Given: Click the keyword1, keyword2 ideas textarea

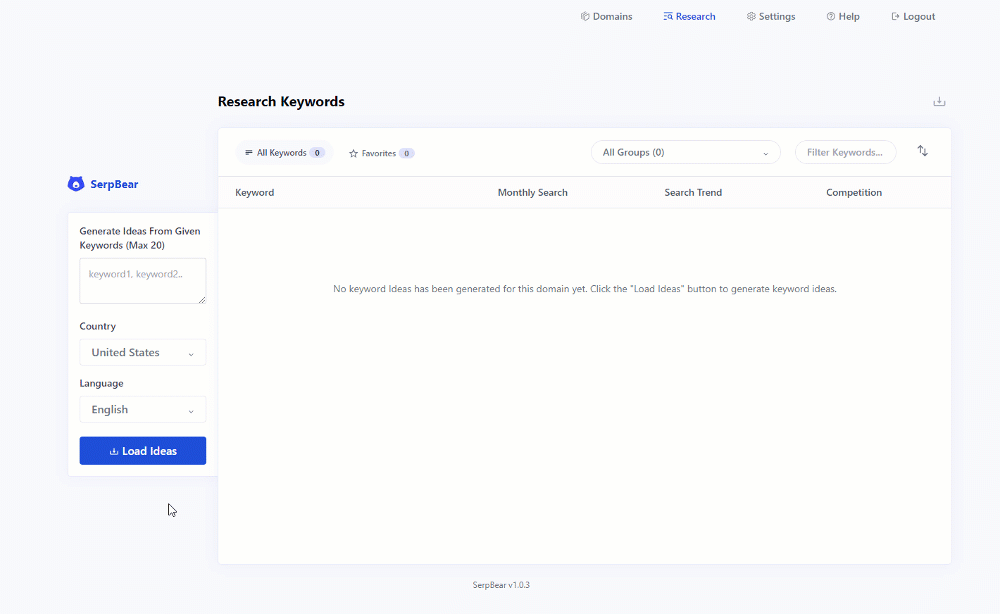Looking at the screenshot, I should point(142,279).
